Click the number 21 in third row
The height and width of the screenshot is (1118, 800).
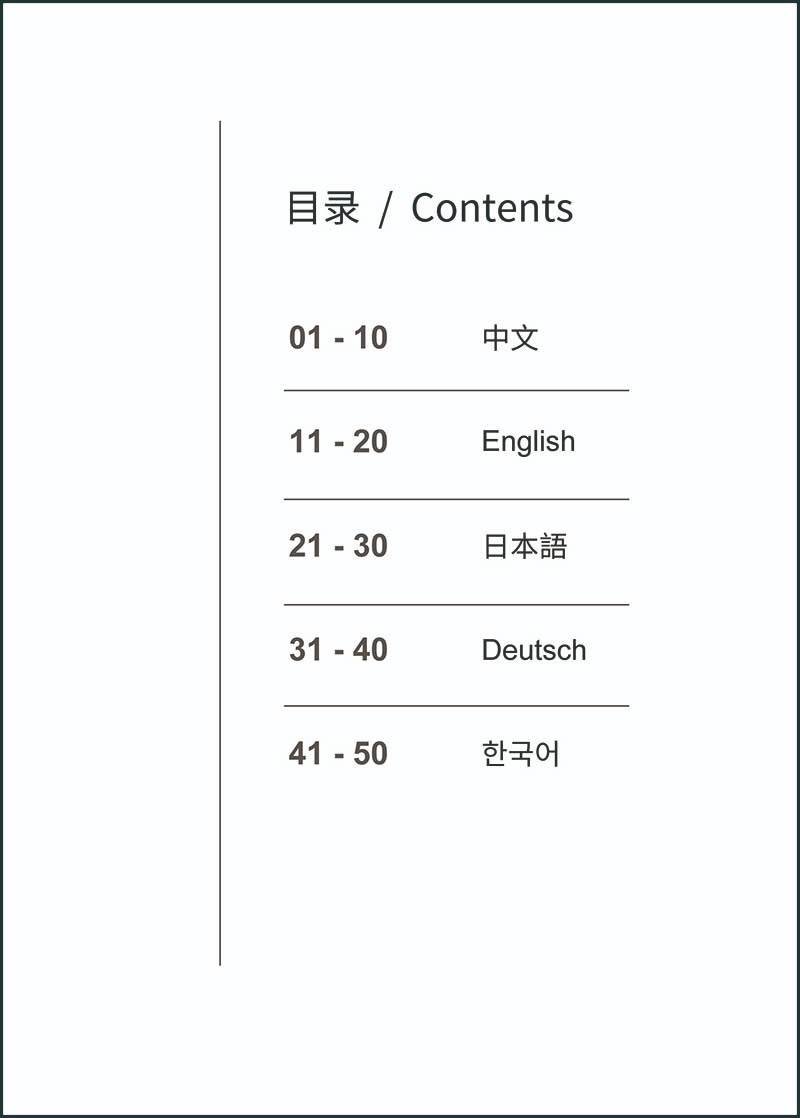(x=305, y=546)
